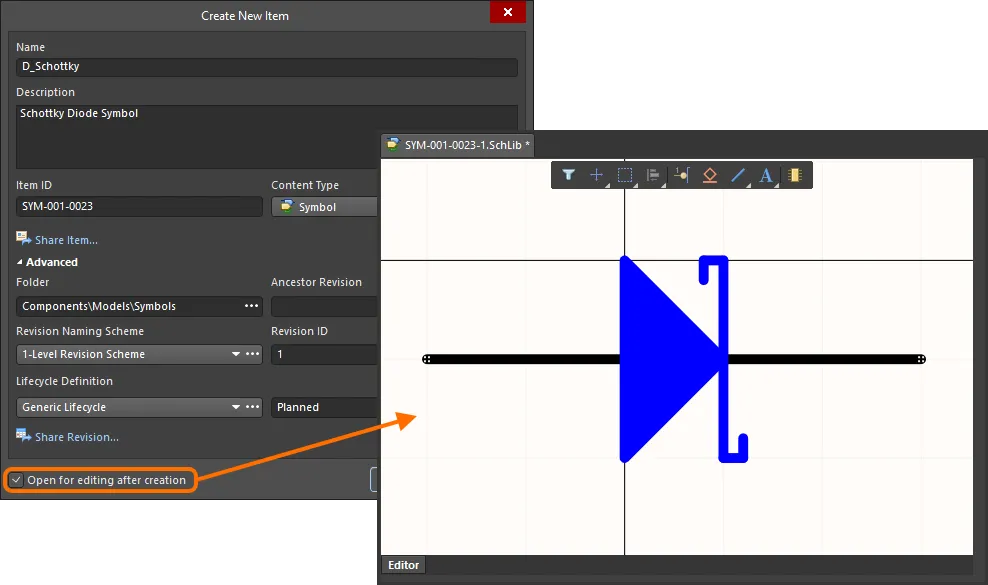Activate the Place Line tool
The height and width of the screenshot is (585, 988).
737,175
